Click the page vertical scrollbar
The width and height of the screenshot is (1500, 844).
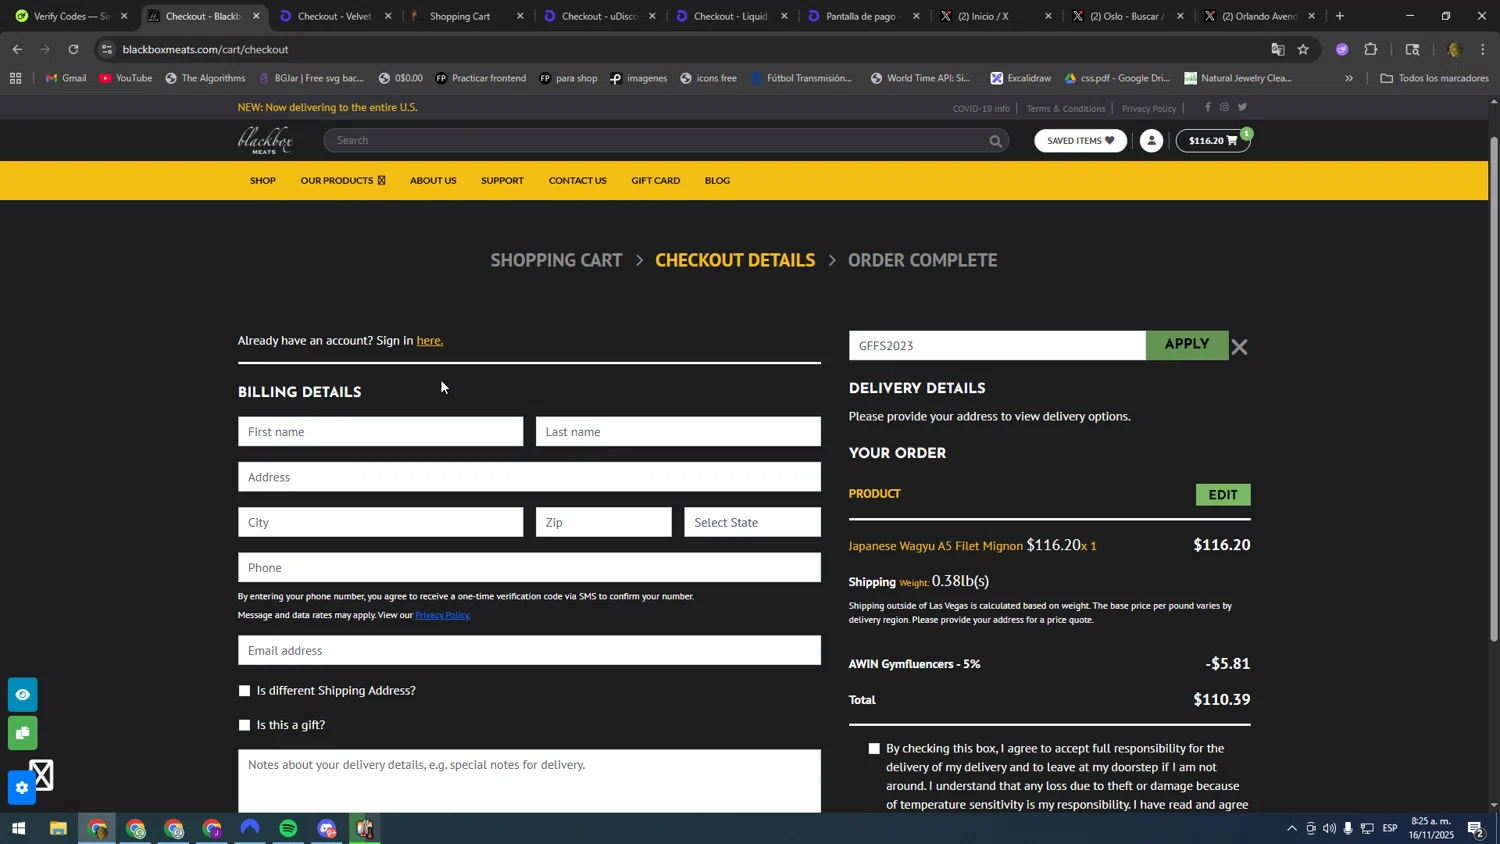click(x=1494, y=390)
